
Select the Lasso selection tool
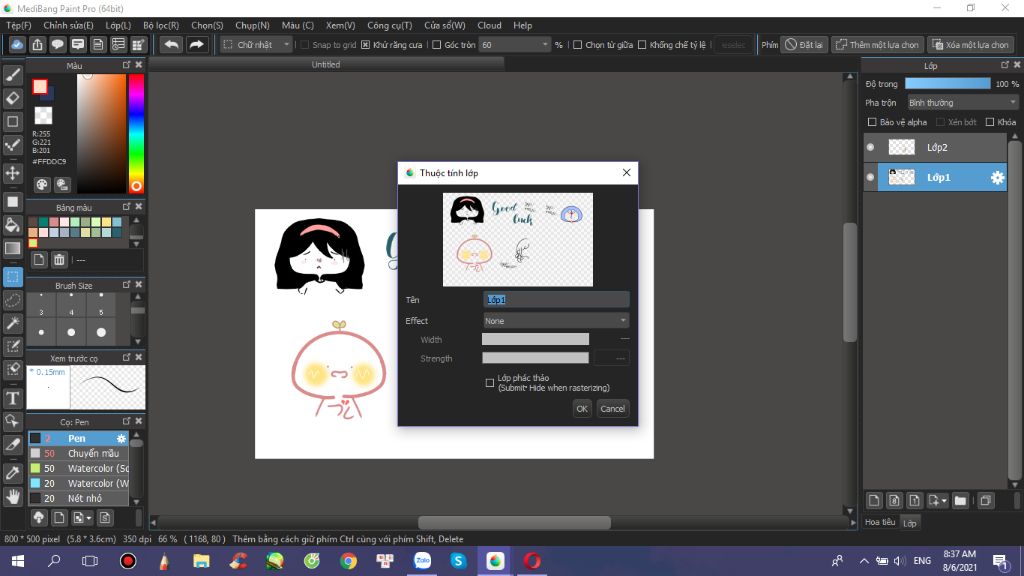coord(12,300)
